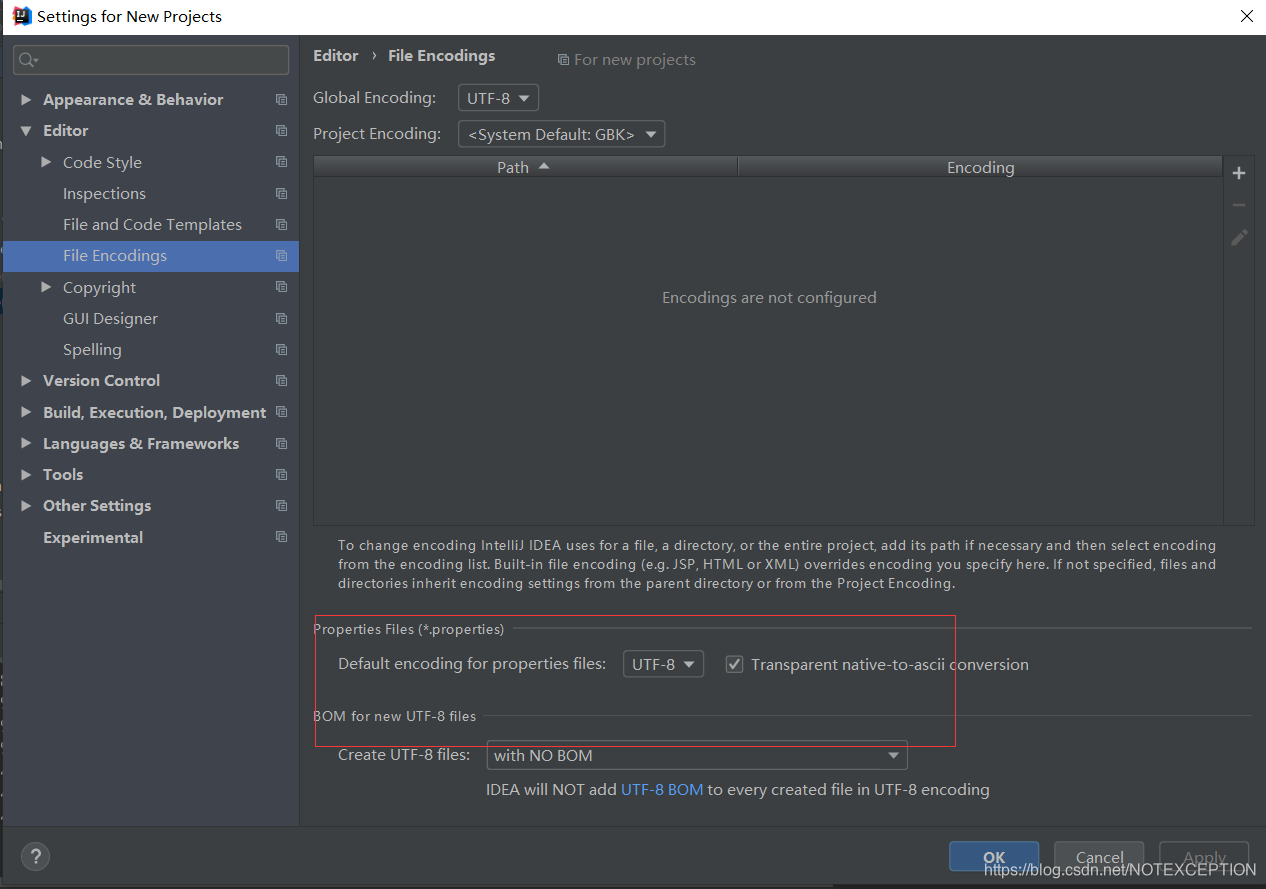Click the project-level icon next to Tools
Image resolution: width=1266 pixels, height=889 pixels.
(x=281, y=474)
